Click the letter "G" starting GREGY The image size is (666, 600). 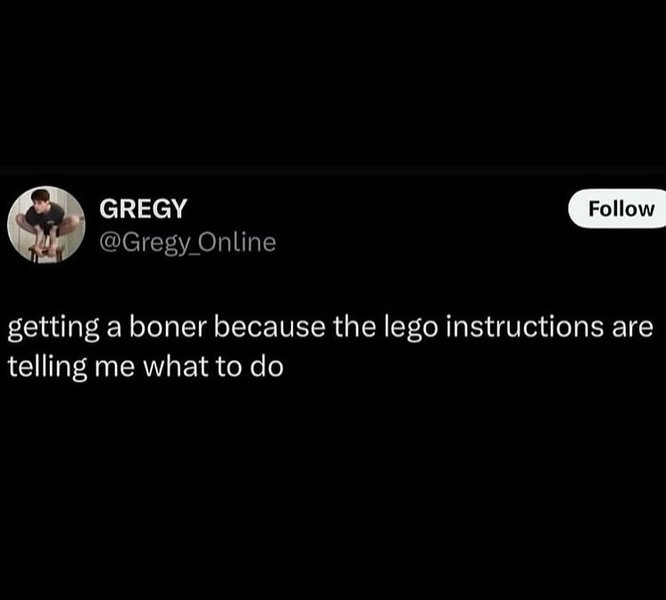(x=107, y=209)
